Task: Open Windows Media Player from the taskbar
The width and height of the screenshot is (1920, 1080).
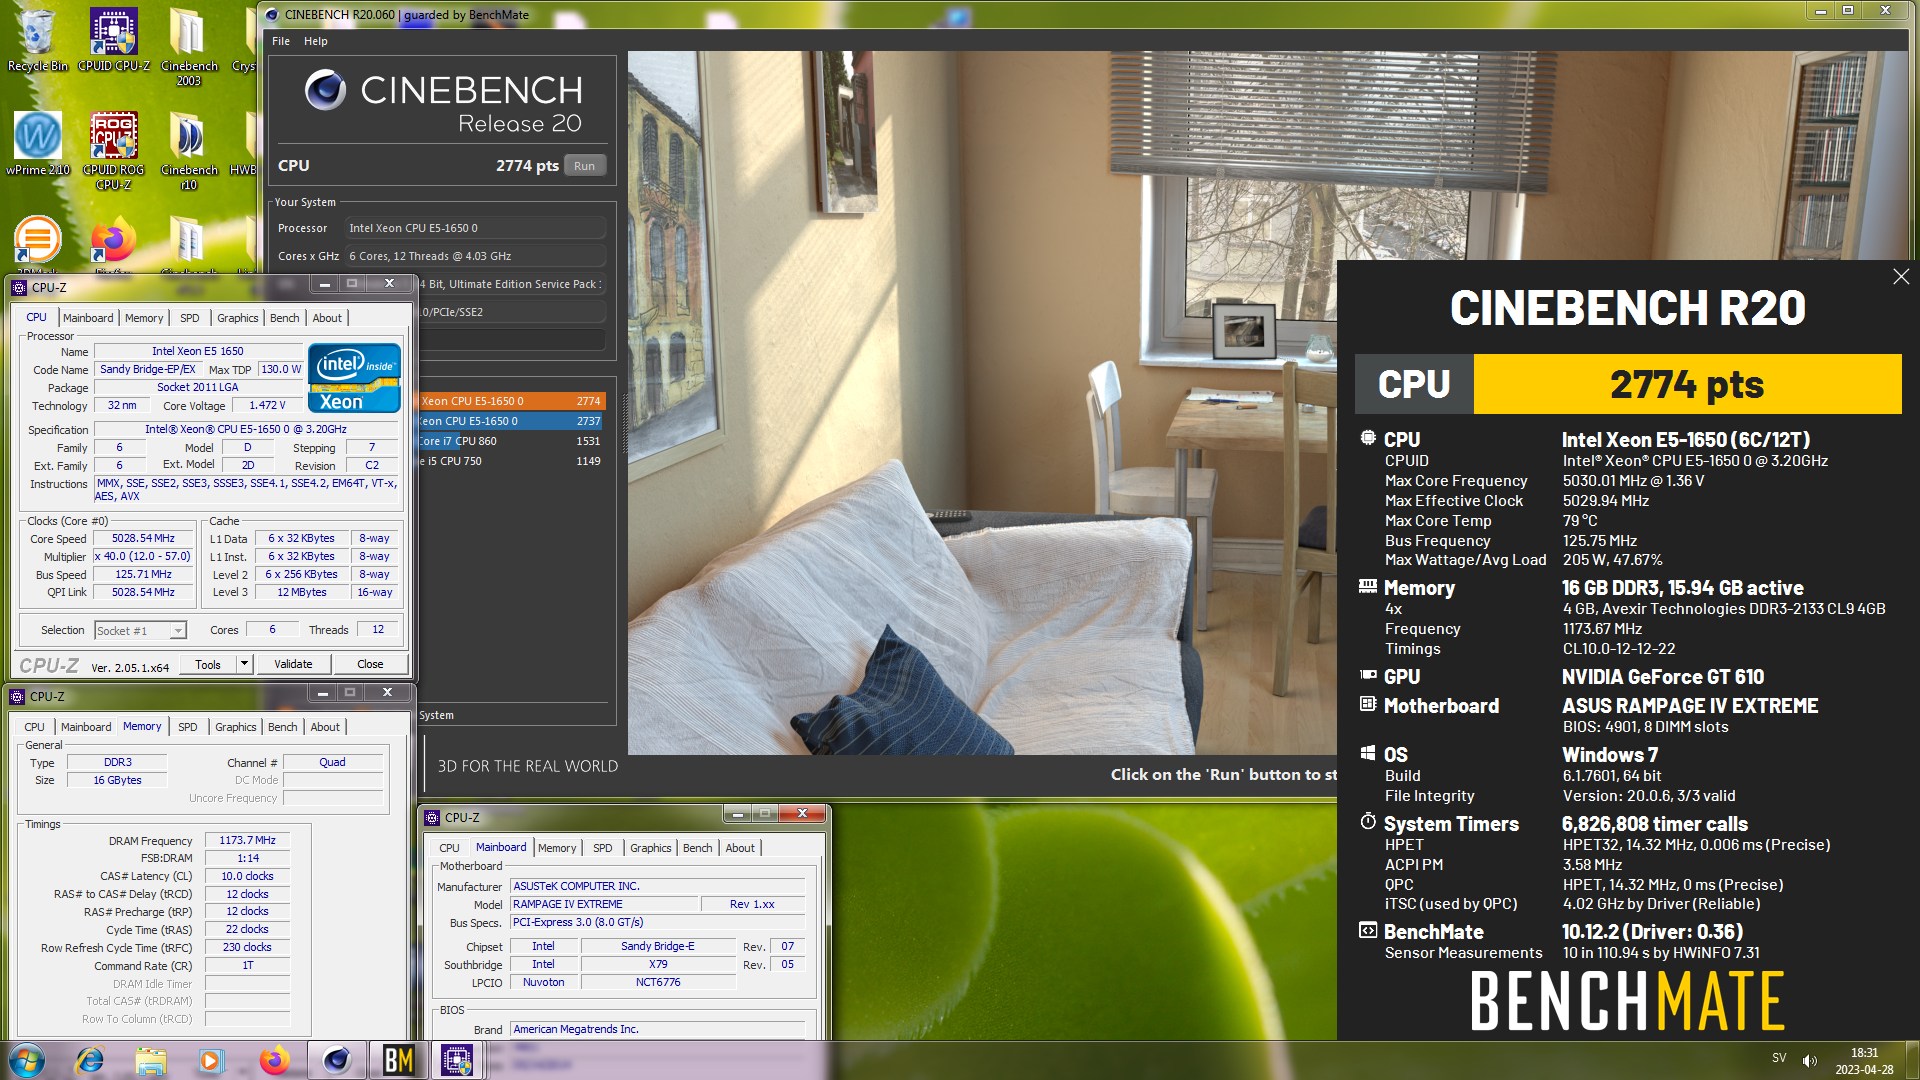Action: (x=211, y=1060)
